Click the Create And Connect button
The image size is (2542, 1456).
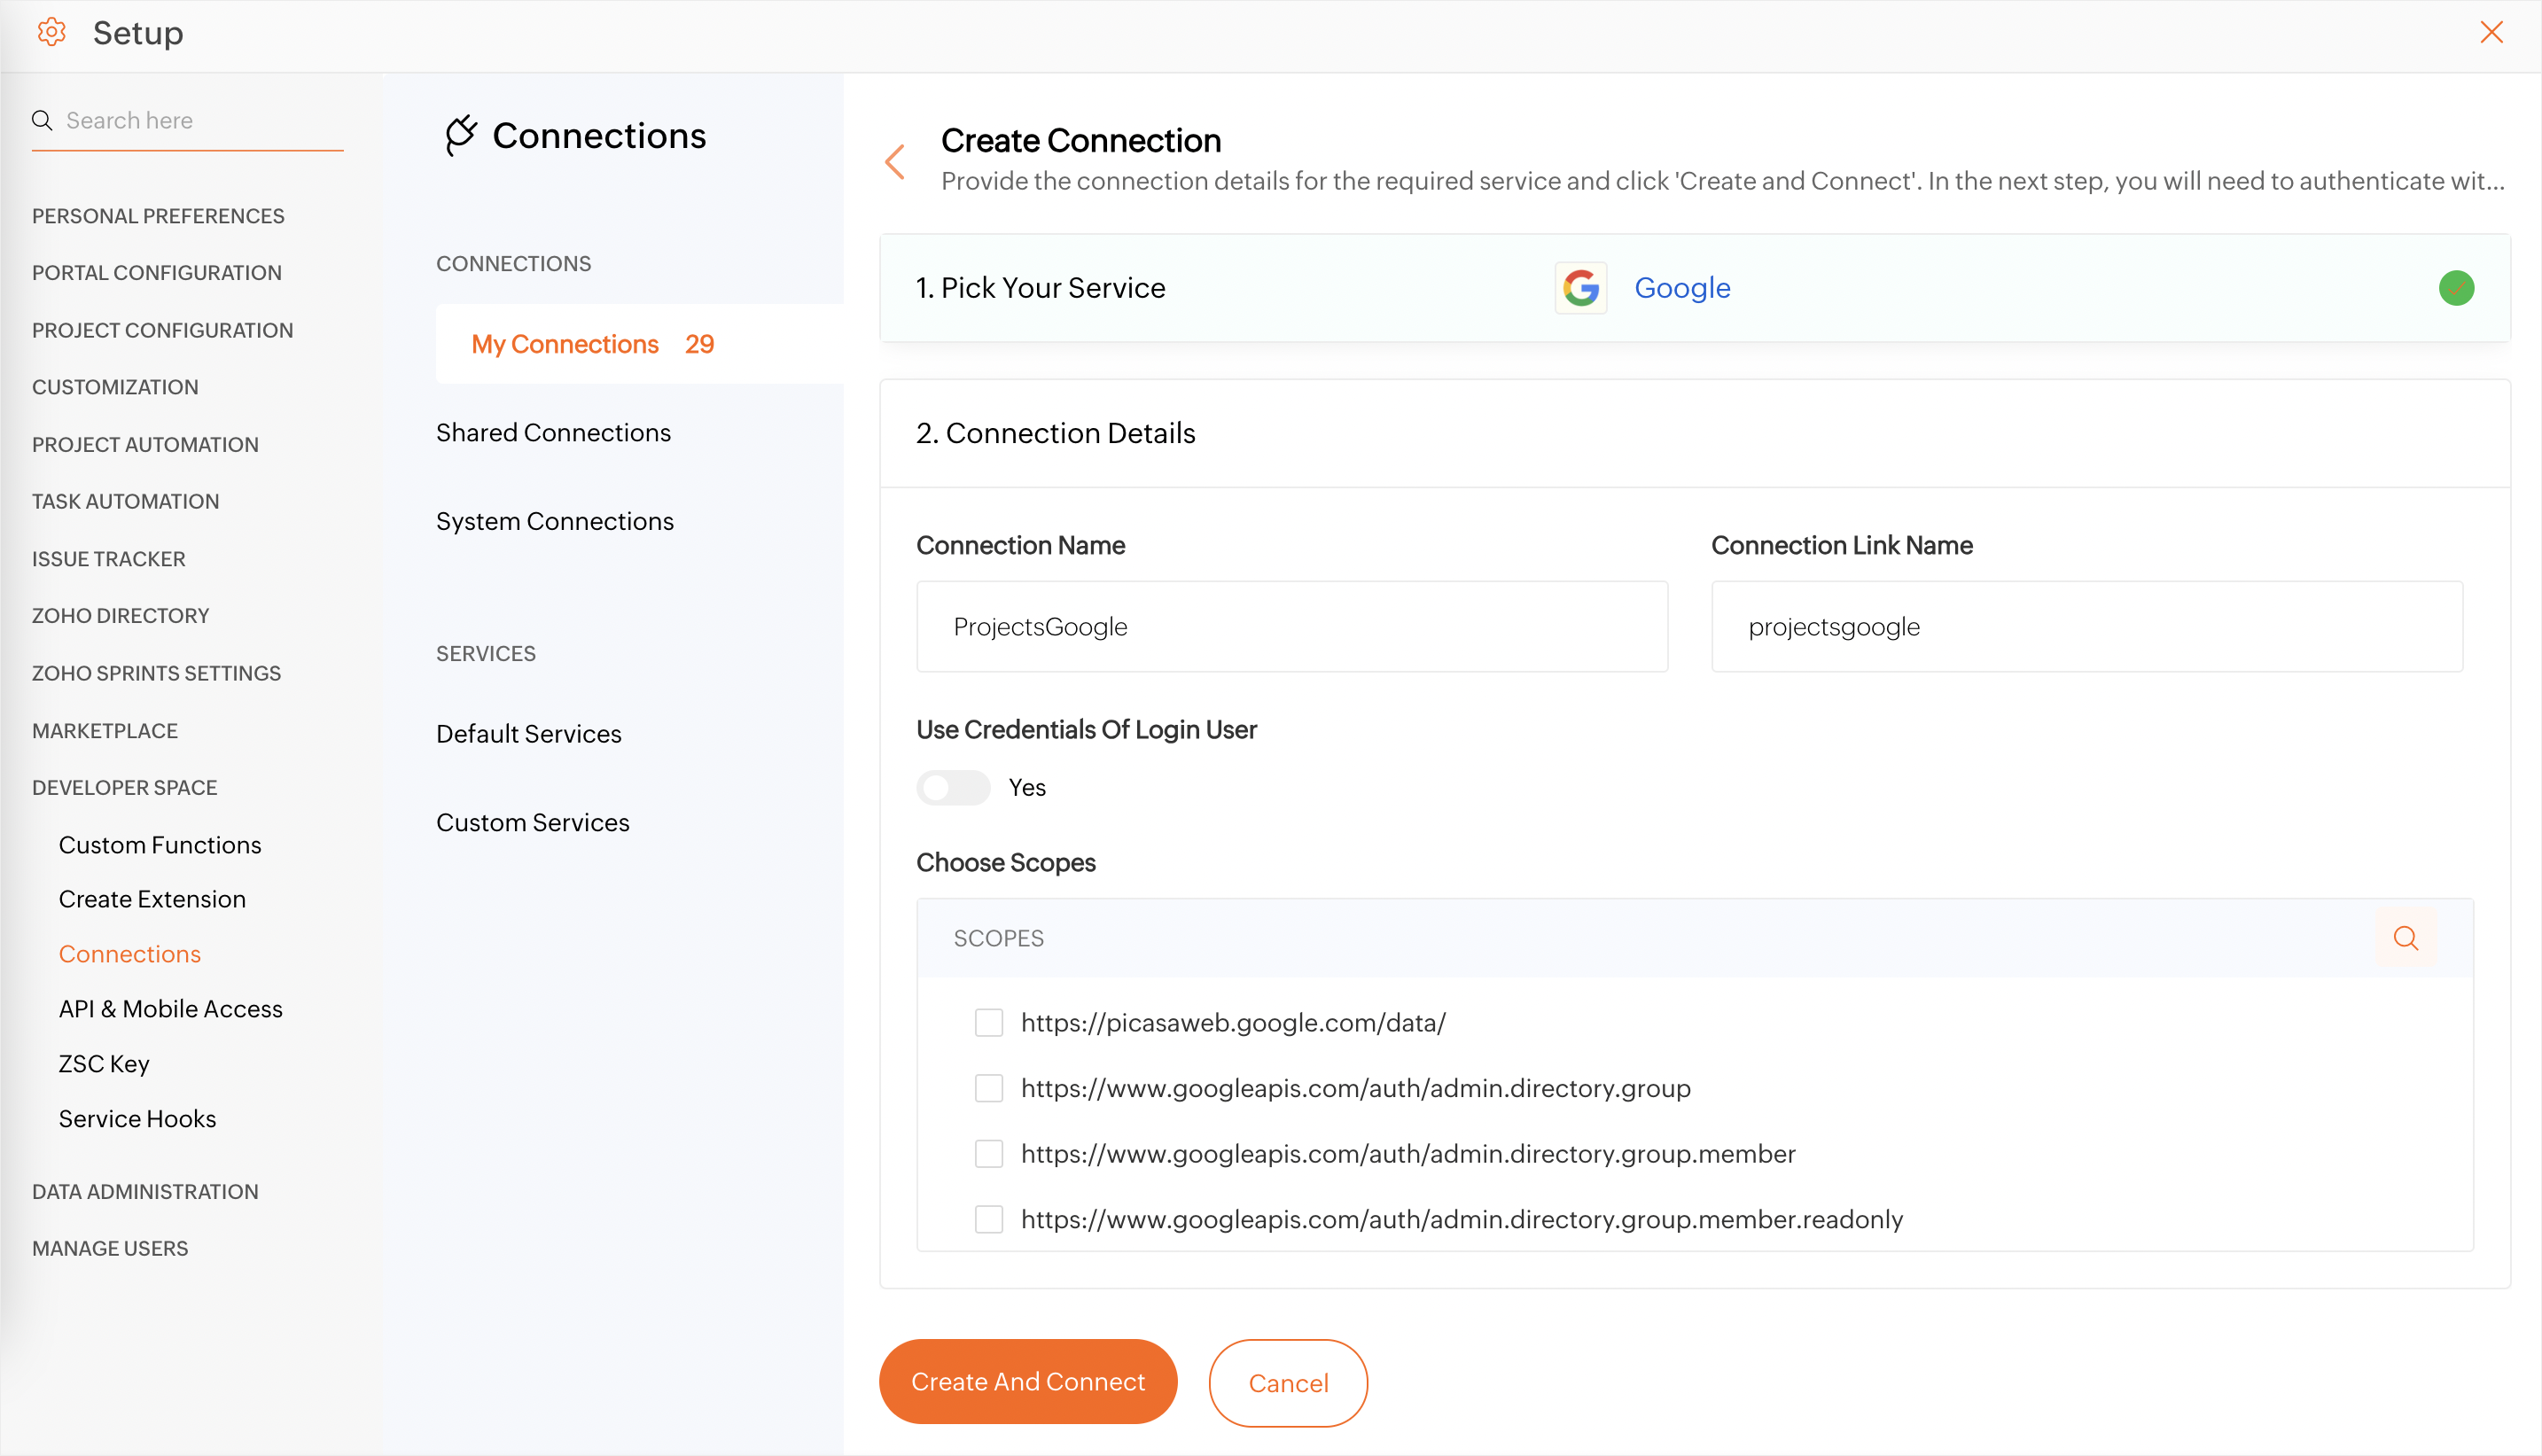pyautogui.click(x=1027, y=1381)
